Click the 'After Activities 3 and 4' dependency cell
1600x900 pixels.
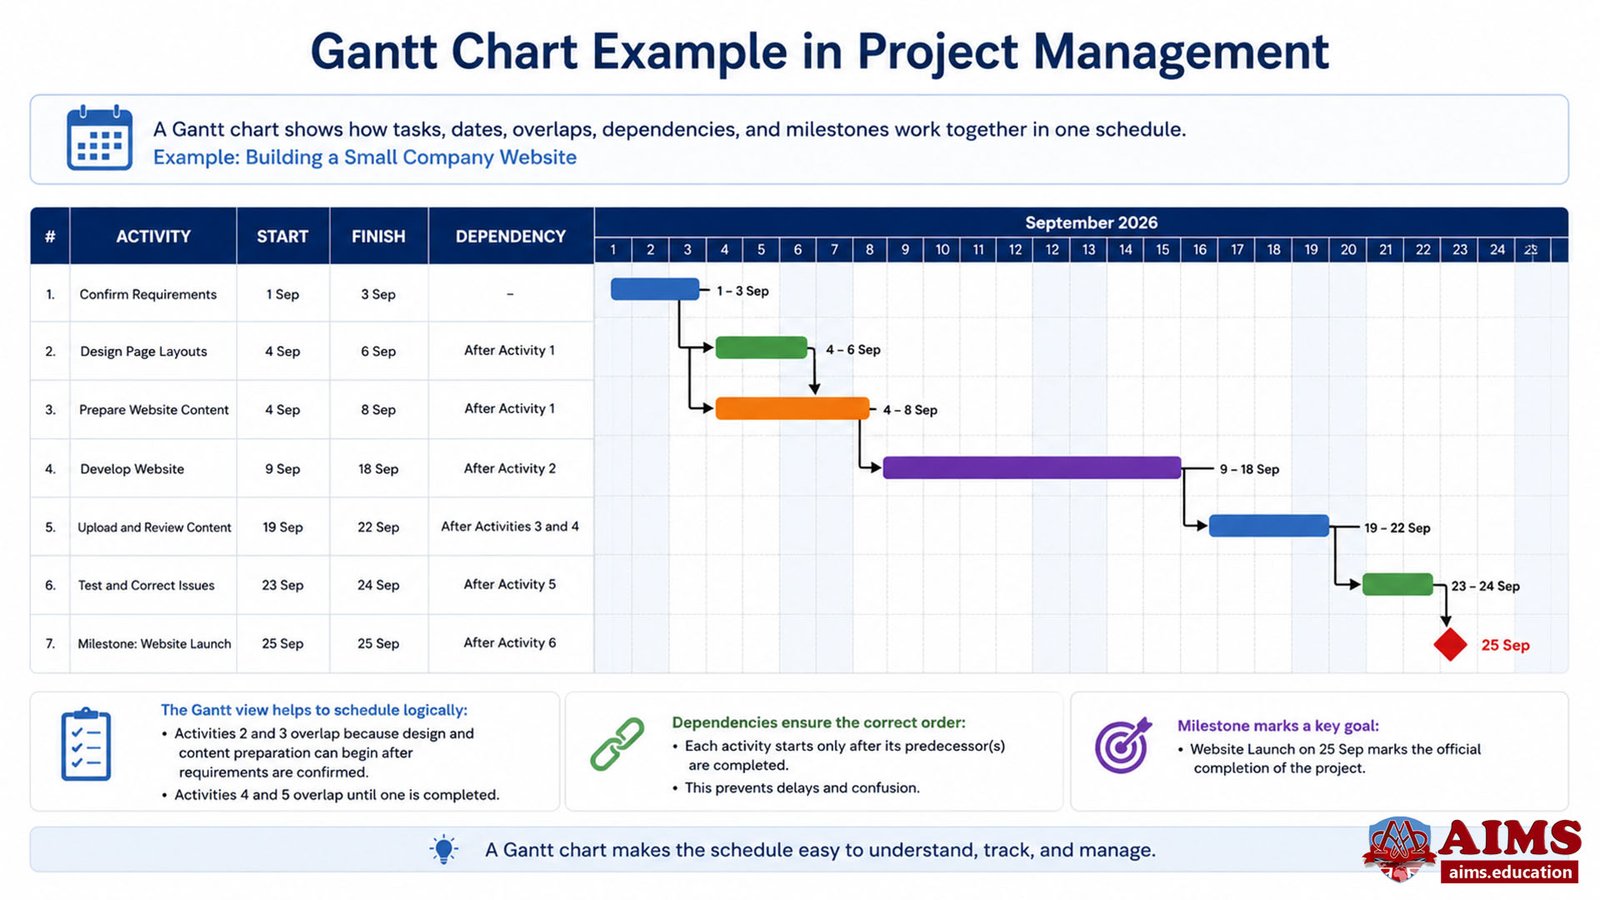(510, 526)
